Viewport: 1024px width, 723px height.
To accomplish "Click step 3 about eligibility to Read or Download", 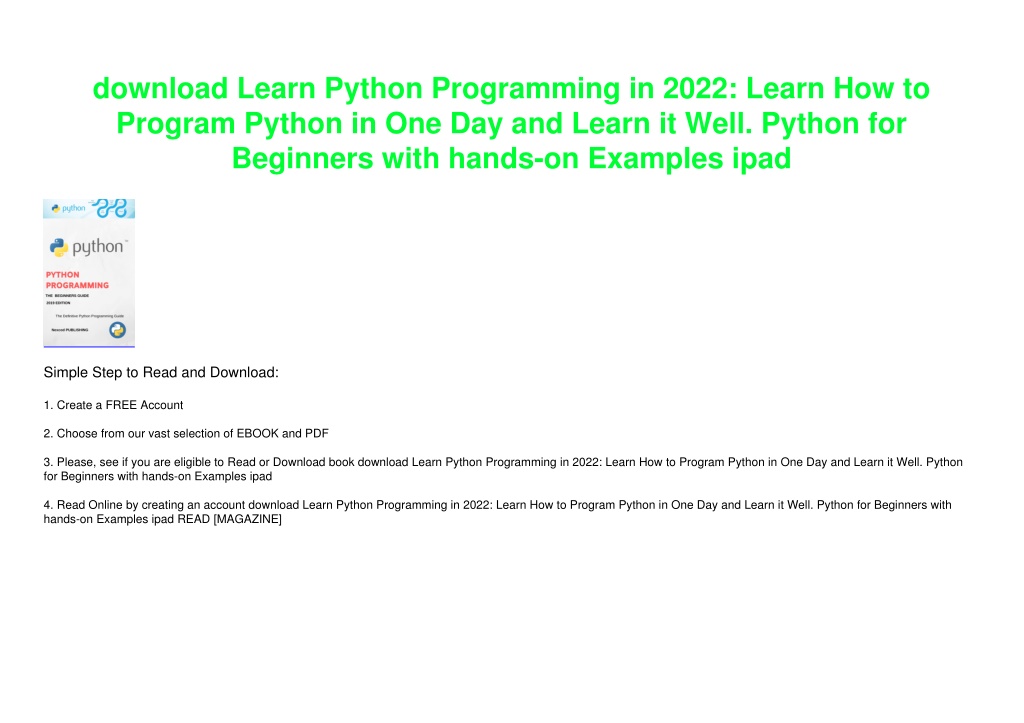I will tap(503, 469).
